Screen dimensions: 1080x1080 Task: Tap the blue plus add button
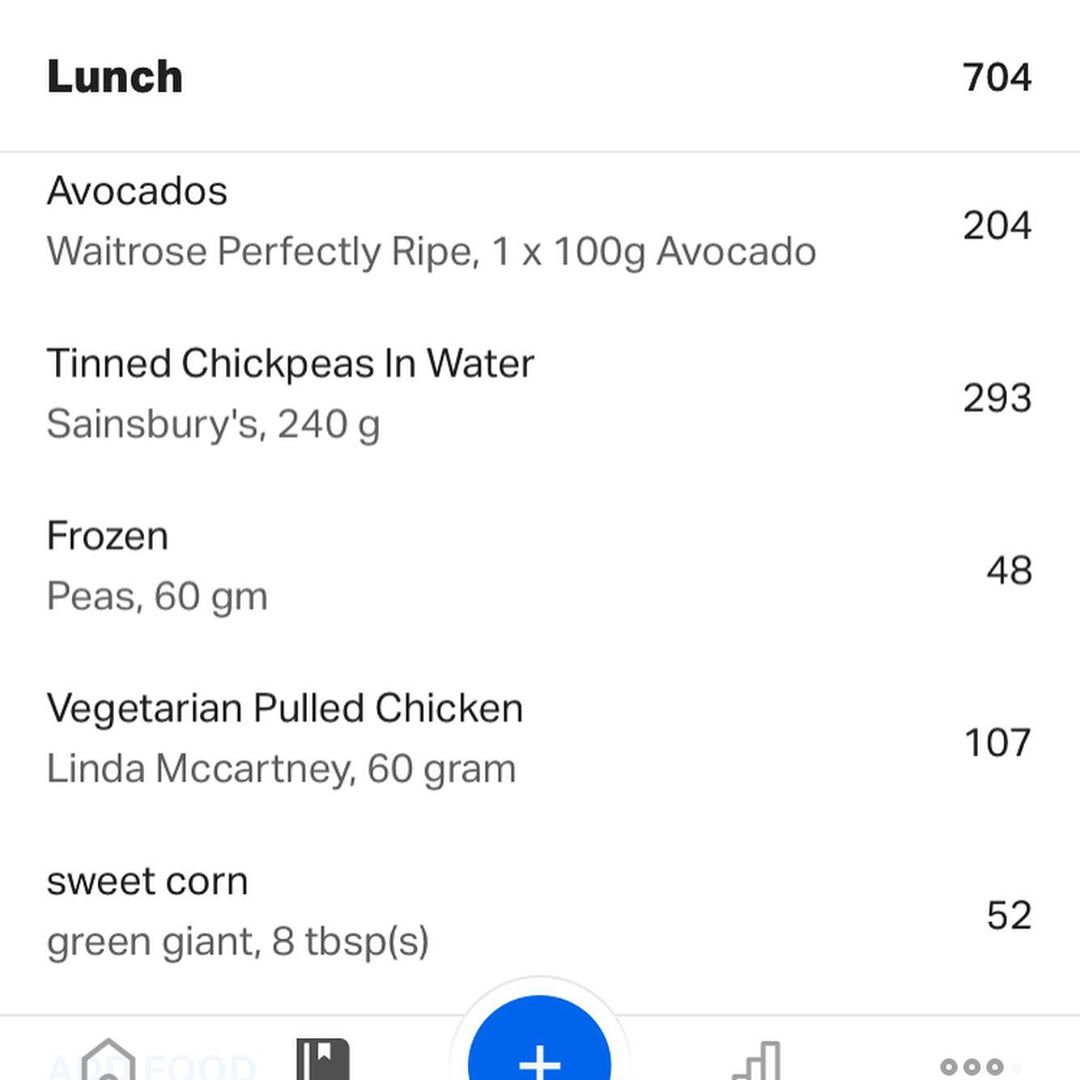(539, 1047)
